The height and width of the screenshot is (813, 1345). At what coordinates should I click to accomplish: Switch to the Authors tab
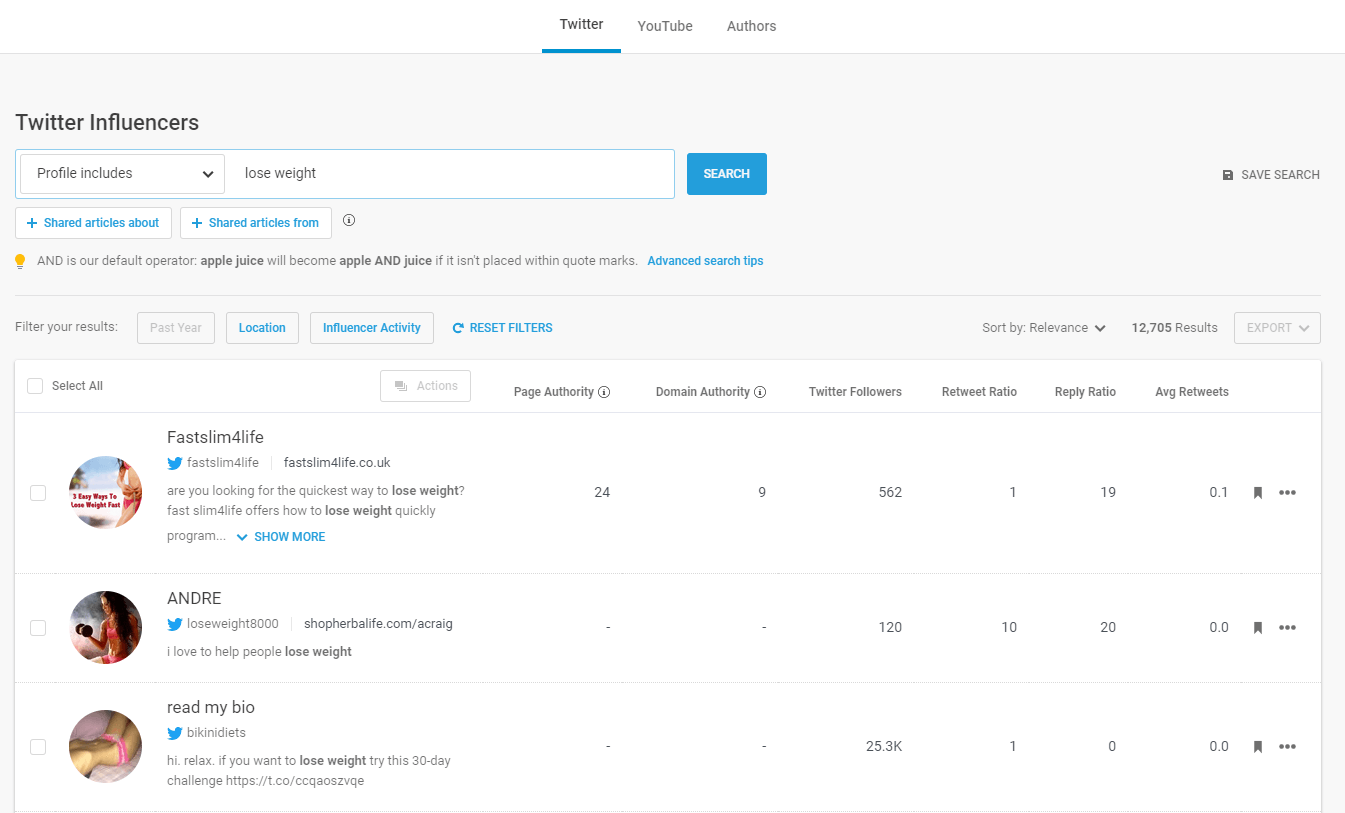[x=751, y=26]
